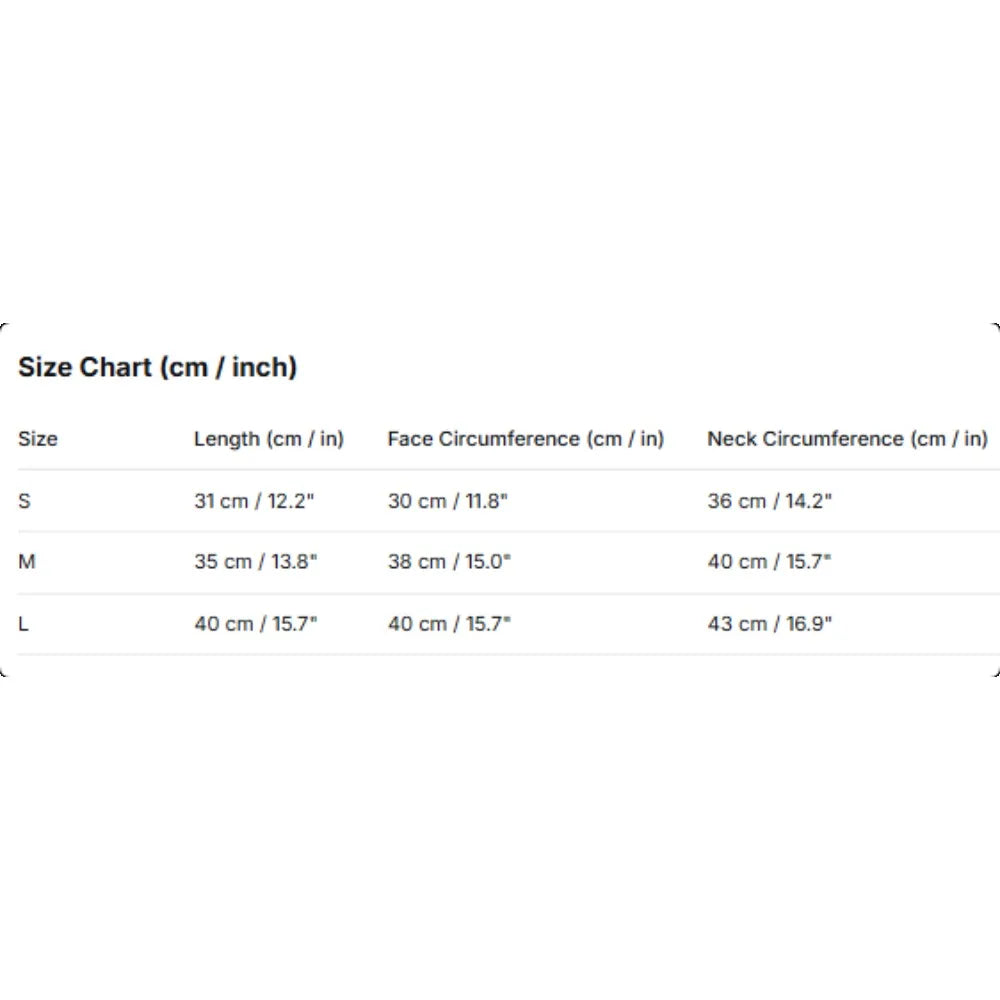Click the Length (cm / in) column header

(268, 439)
